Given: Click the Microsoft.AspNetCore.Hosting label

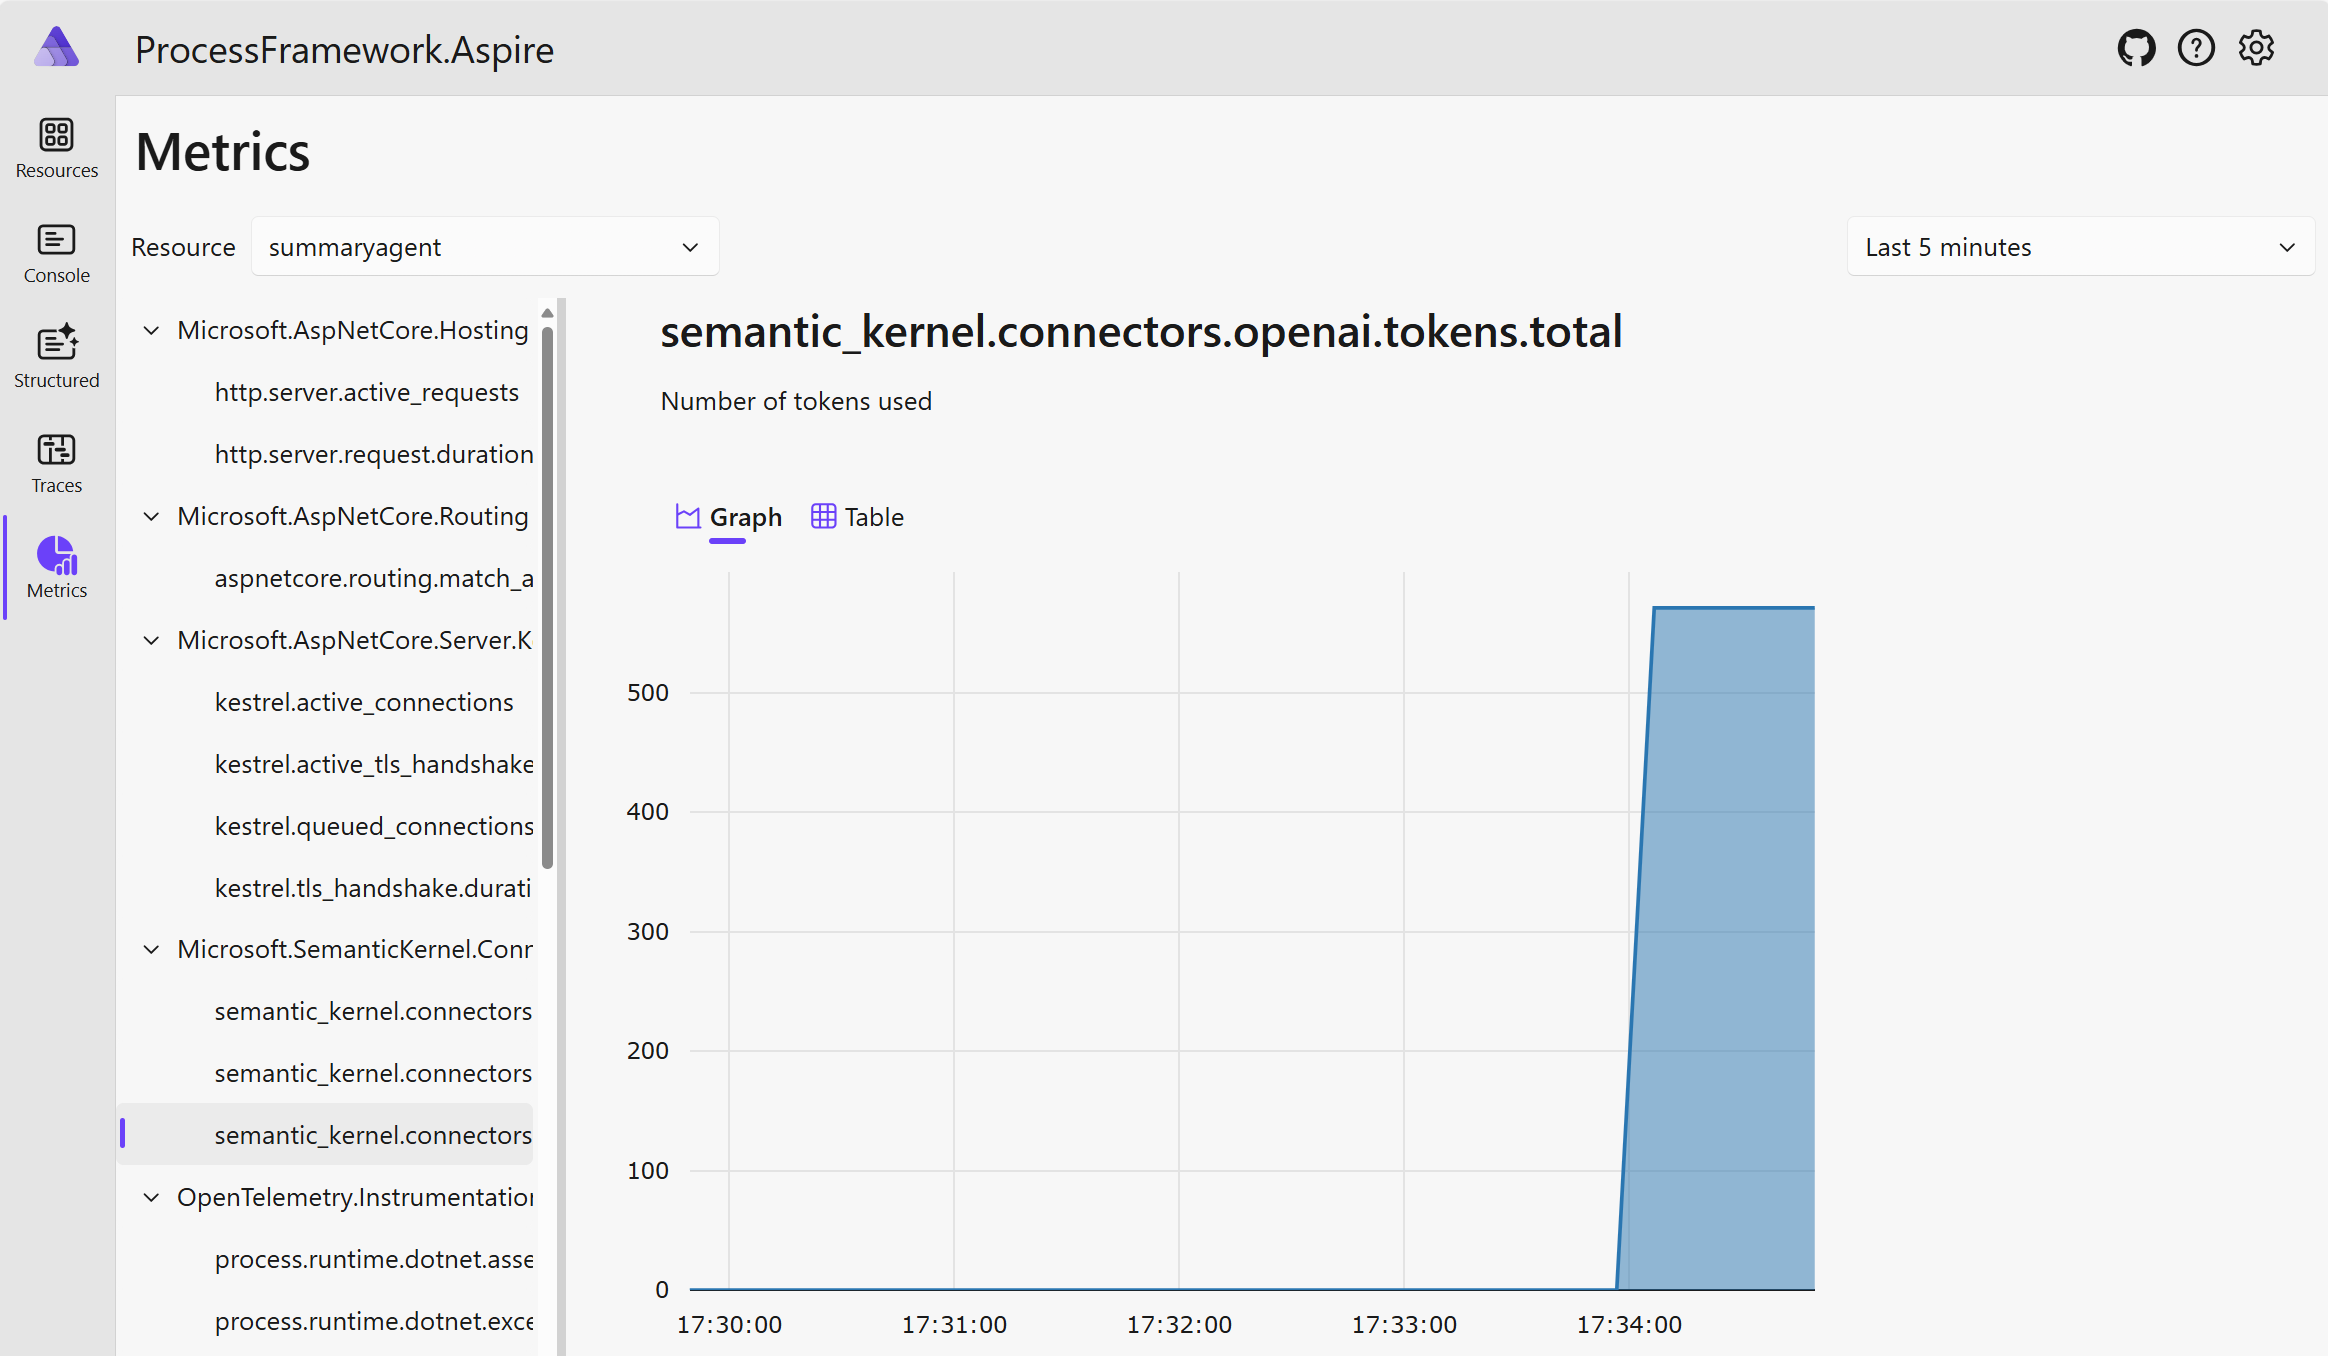Looking at the screenshot, I should (353, 331).
